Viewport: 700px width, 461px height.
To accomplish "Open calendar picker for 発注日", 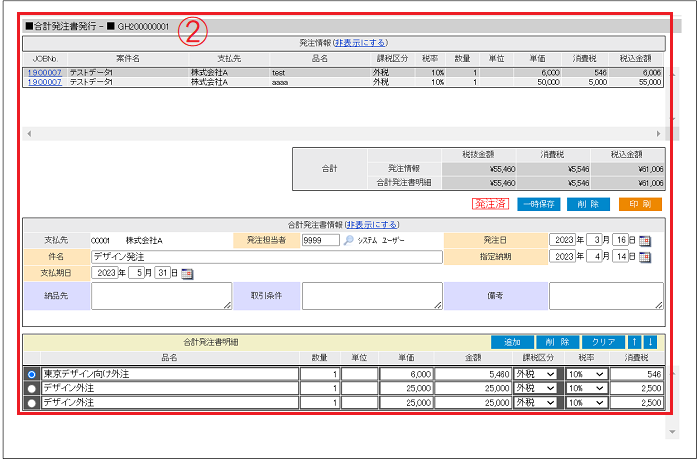I will click(645, 241).
